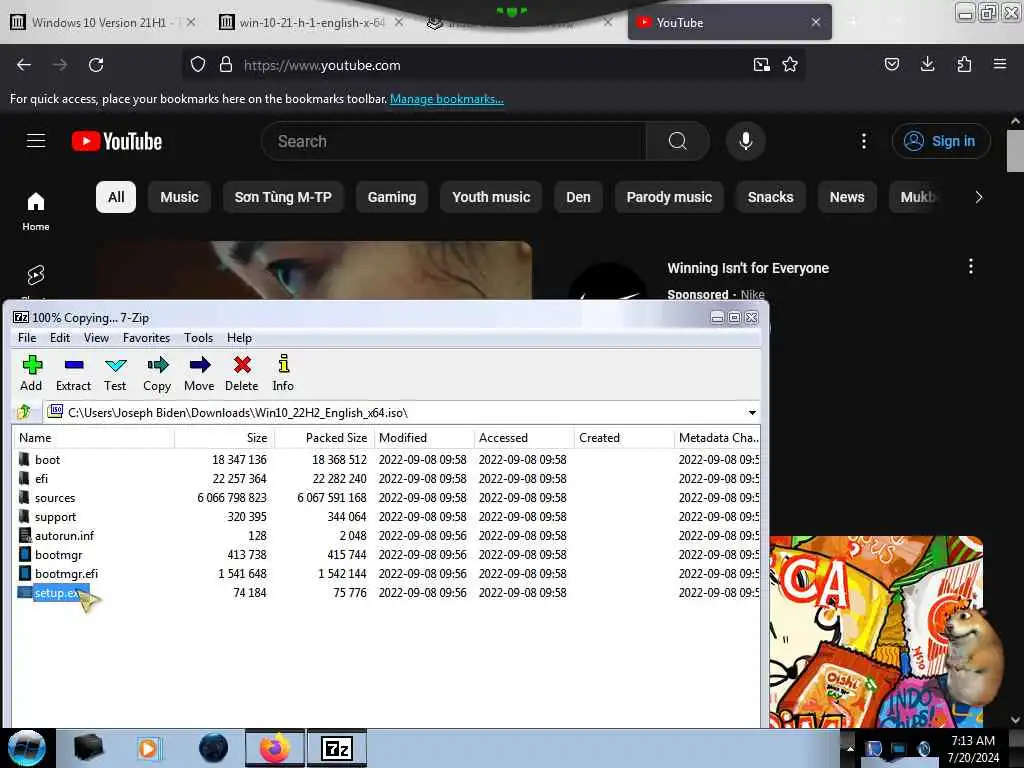Select the Parody music filter chip
The image size is (1024, 768).
coord(669,197)
